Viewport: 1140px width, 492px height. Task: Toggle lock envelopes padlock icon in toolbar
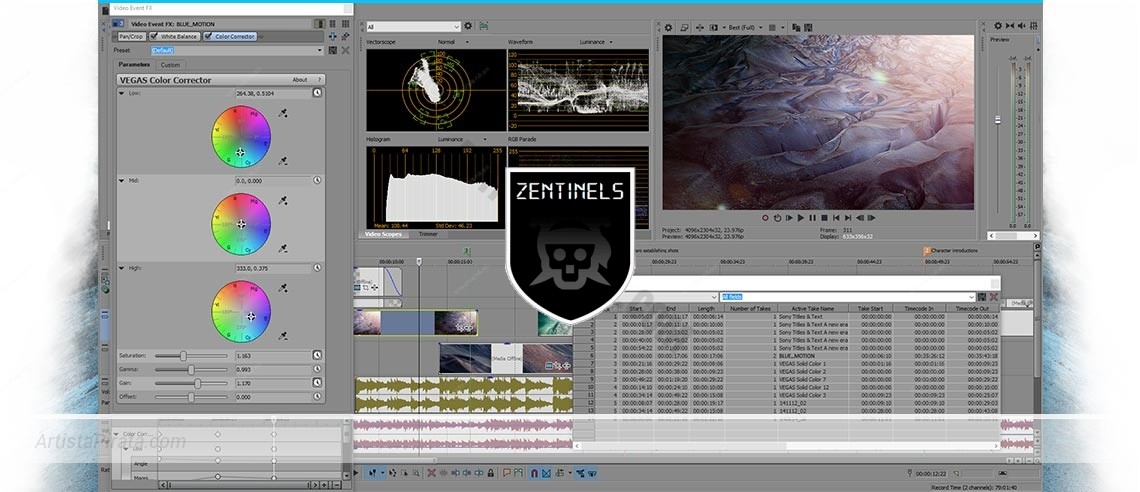coord(491,473)
